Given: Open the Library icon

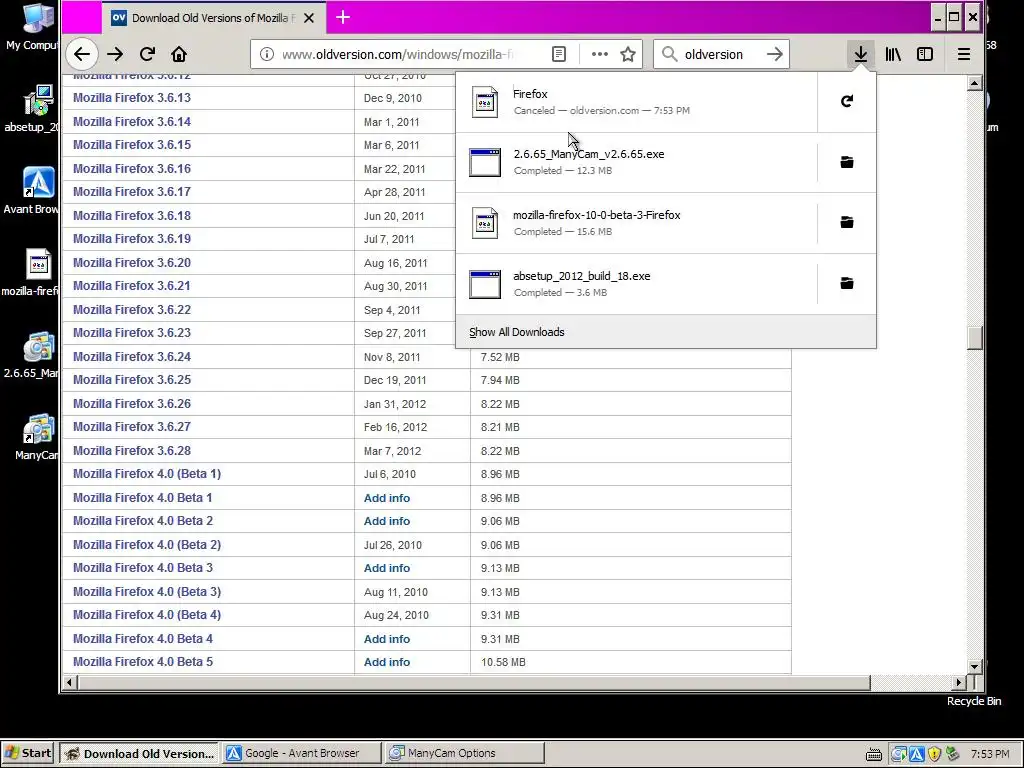Looking at the screenshot, I should tap(893, 54).
